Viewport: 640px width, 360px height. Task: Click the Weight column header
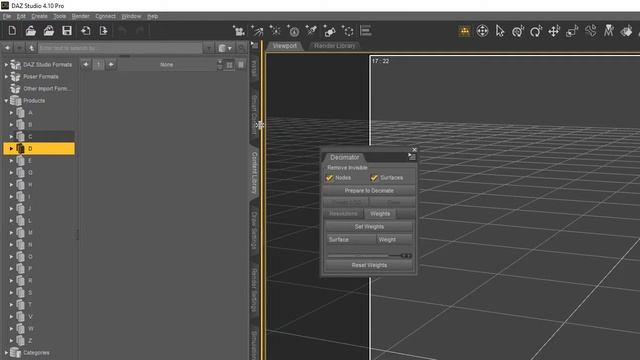pos(394,240)
